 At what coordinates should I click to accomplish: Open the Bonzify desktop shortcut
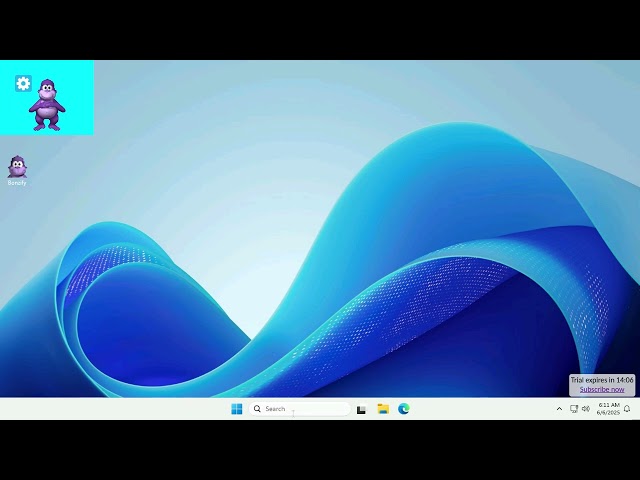(17, 171)
